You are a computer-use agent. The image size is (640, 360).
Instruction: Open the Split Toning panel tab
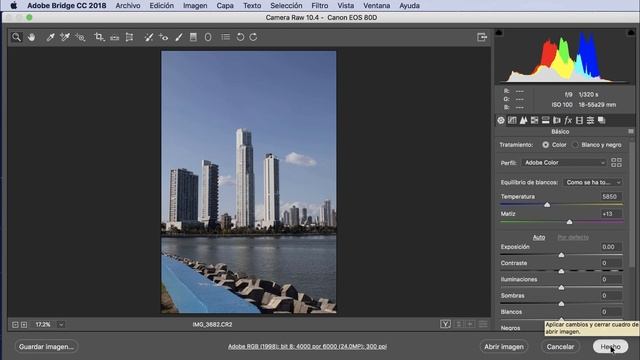pos(545,120)
